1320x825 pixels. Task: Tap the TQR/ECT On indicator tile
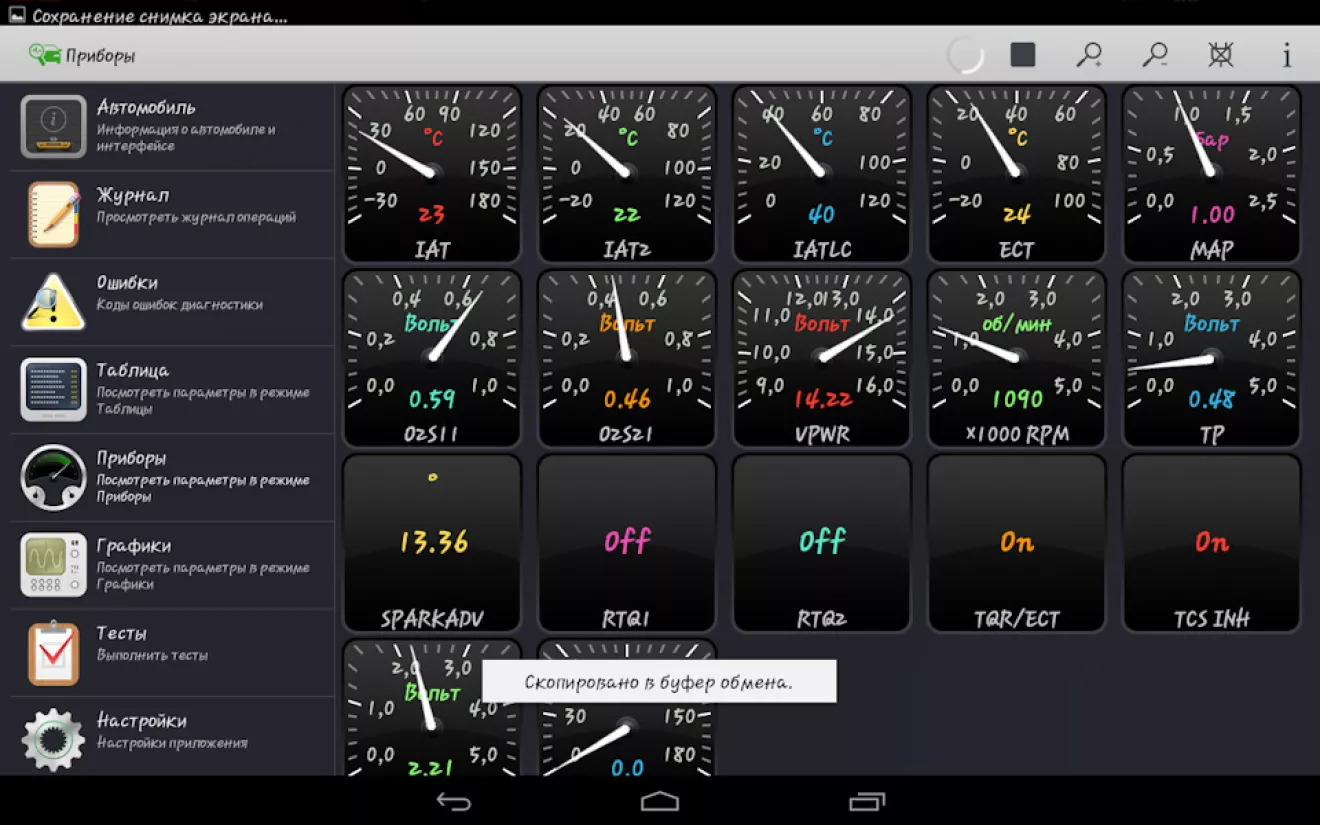pos(1016,544)
